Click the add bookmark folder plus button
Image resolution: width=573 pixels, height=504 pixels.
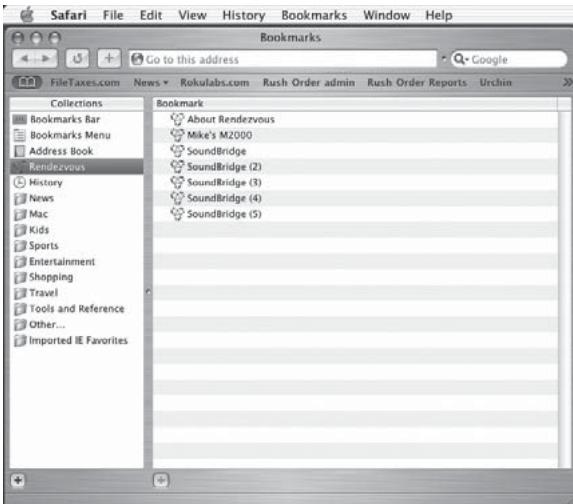click(161, 480)
